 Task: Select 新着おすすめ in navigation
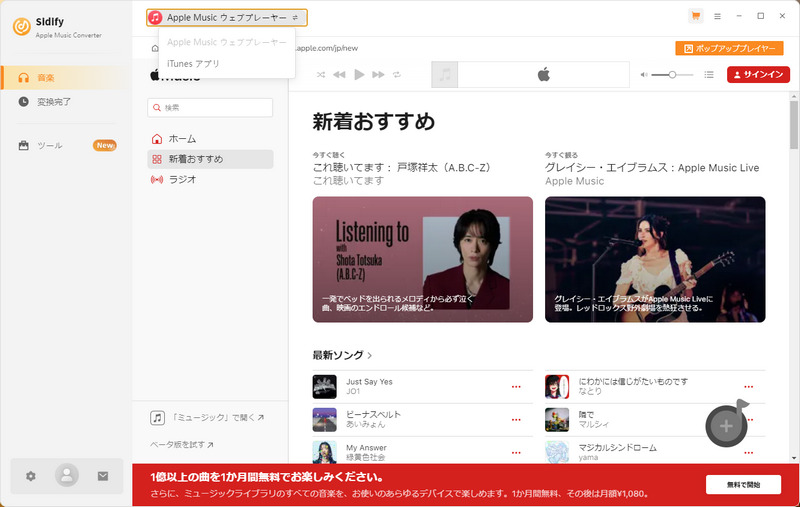[210, 159]
